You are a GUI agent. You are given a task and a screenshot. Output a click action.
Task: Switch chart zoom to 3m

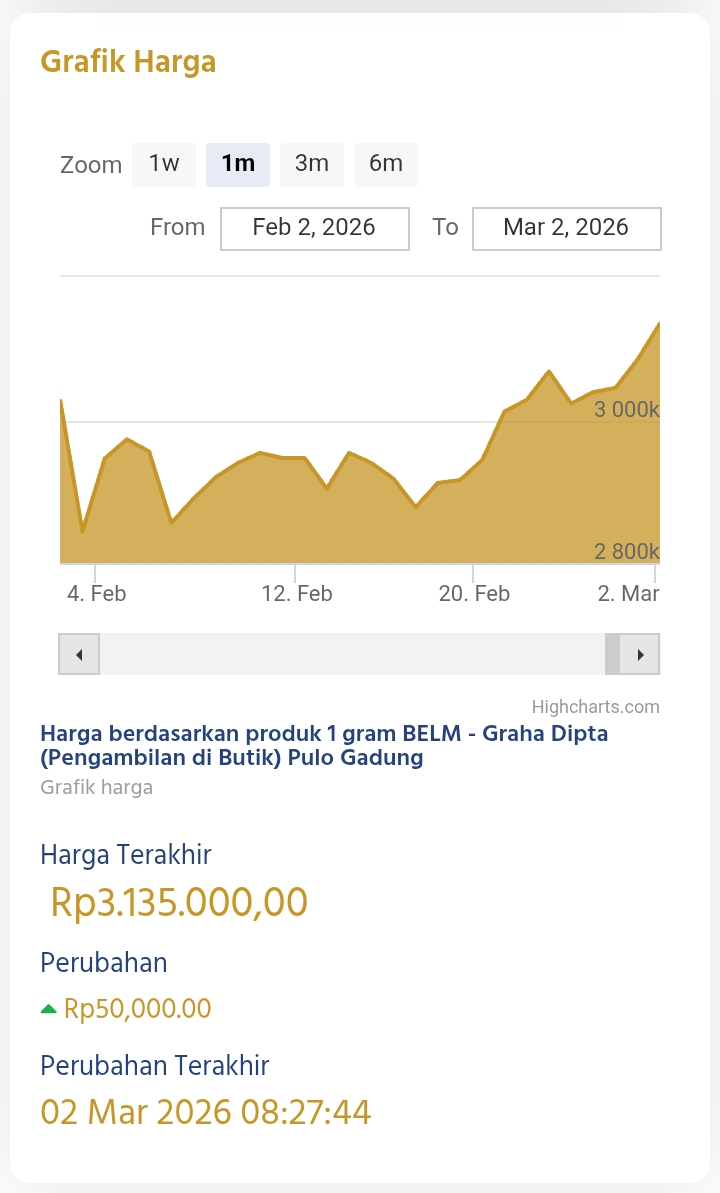coord(312,164)
